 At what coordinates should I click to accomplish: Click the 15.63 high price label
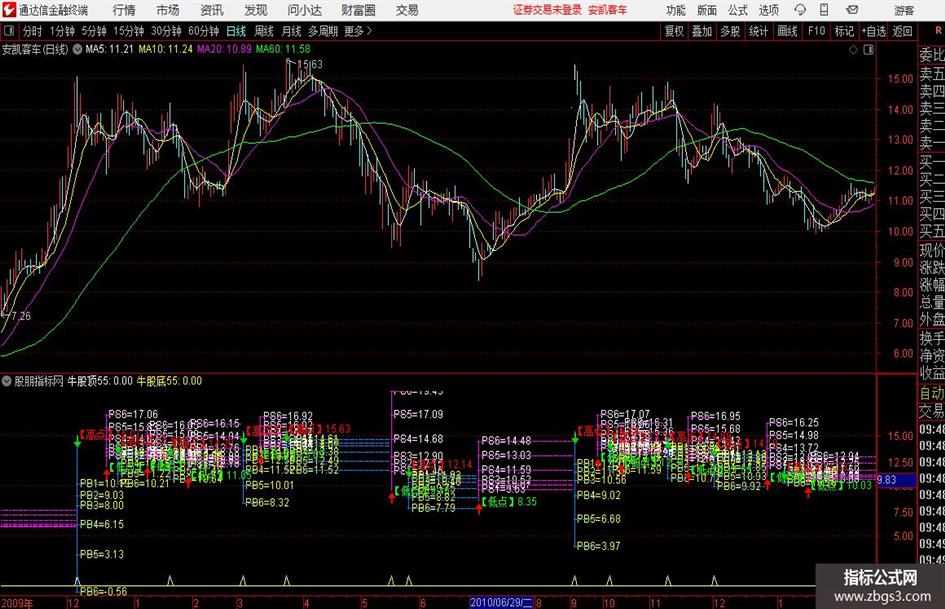(310, 65)
